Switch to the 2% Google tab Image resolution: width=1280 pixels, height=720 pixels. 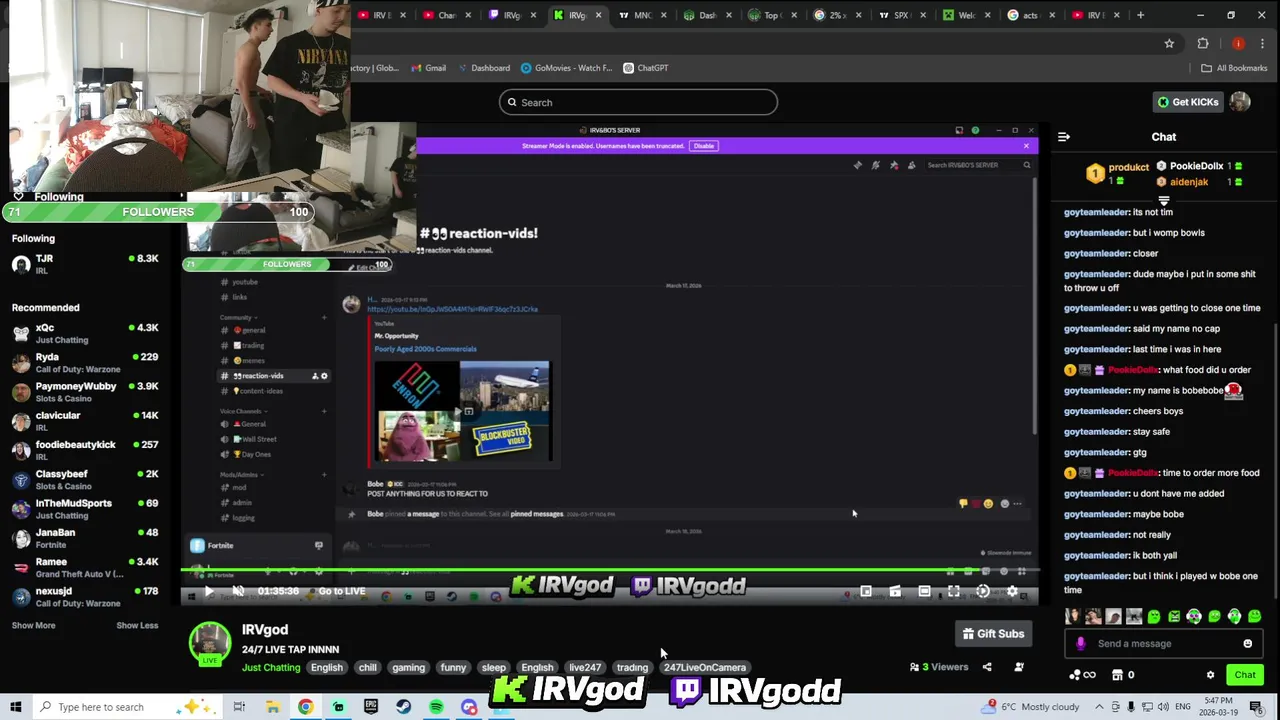832,15
